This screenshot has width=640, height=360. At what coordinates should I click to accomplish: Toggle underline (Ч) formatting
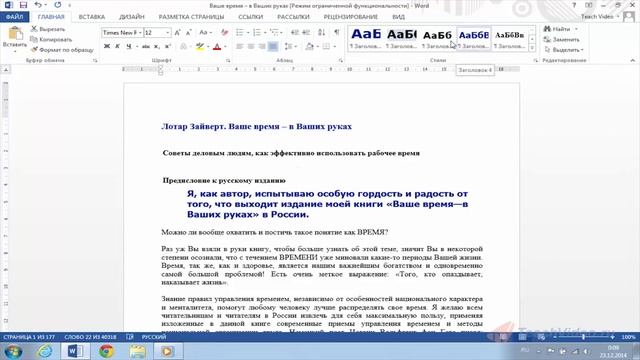coord(129,47)
